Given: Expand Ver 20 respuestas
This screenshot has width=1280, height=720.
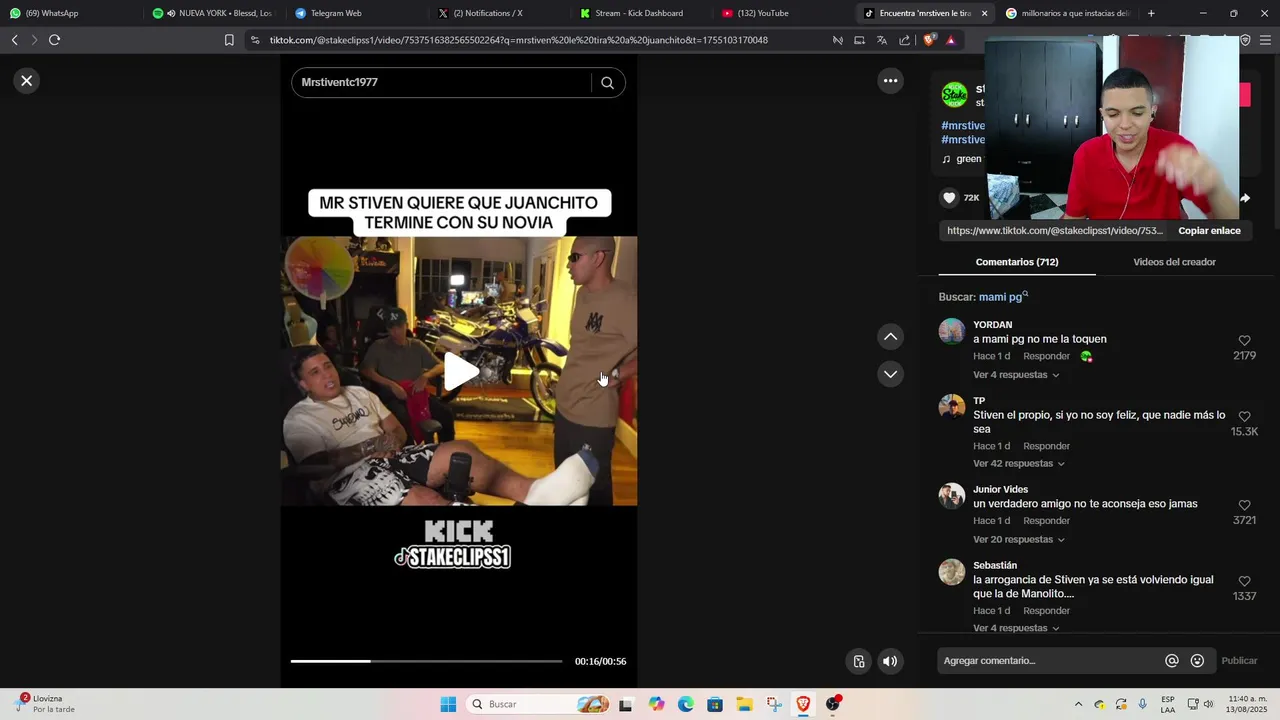Looking at the screenshot, I should tap(1019, 540).
